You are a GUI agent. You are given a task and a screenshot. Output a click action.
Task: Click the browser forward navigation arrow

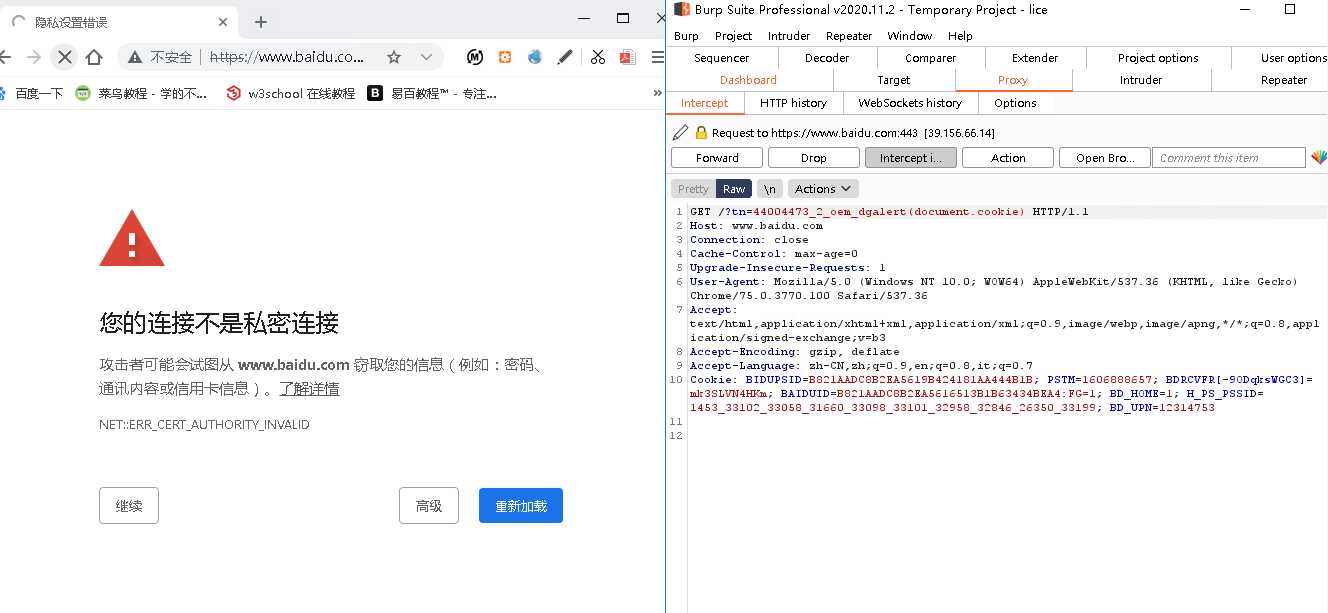(x=34, y=57)
